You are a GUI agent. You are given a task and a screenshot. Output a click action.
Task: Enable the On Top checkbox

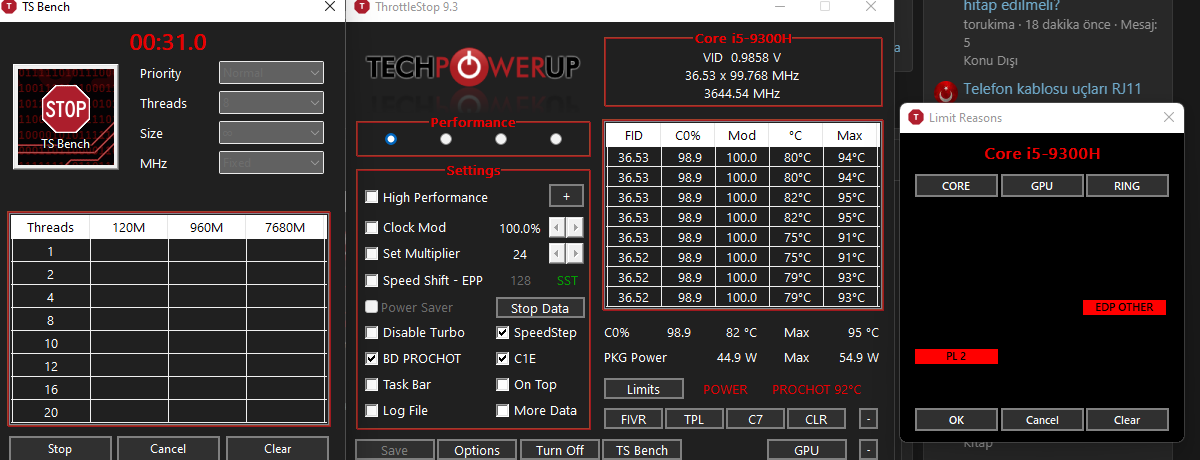[503, 385]
